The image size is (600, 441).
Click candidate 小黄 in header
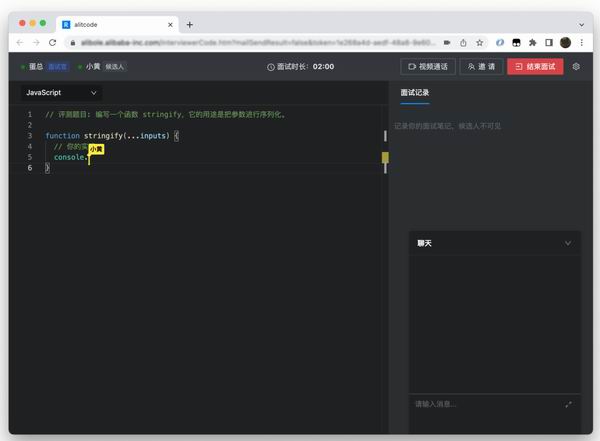coord(93,67)
